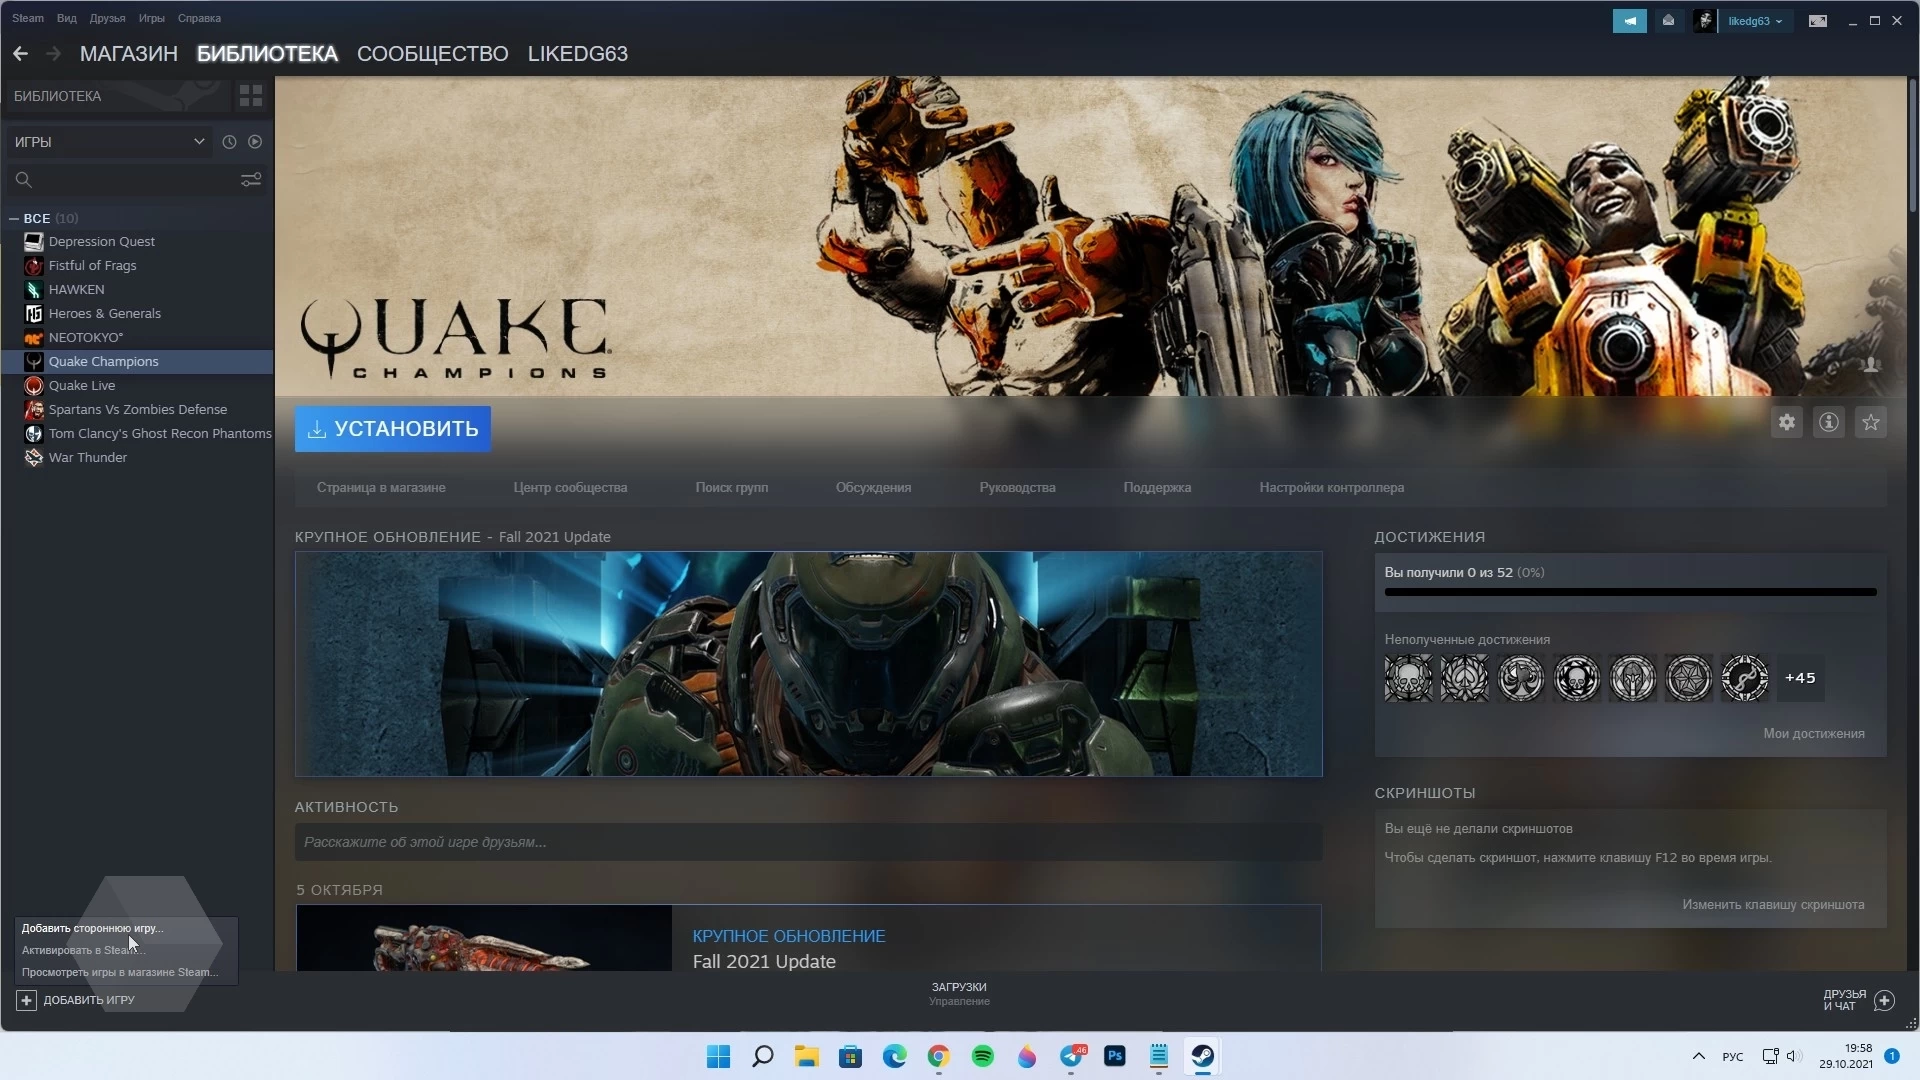
Task: Show ready-to-play games icon
Action: point(255,142)
